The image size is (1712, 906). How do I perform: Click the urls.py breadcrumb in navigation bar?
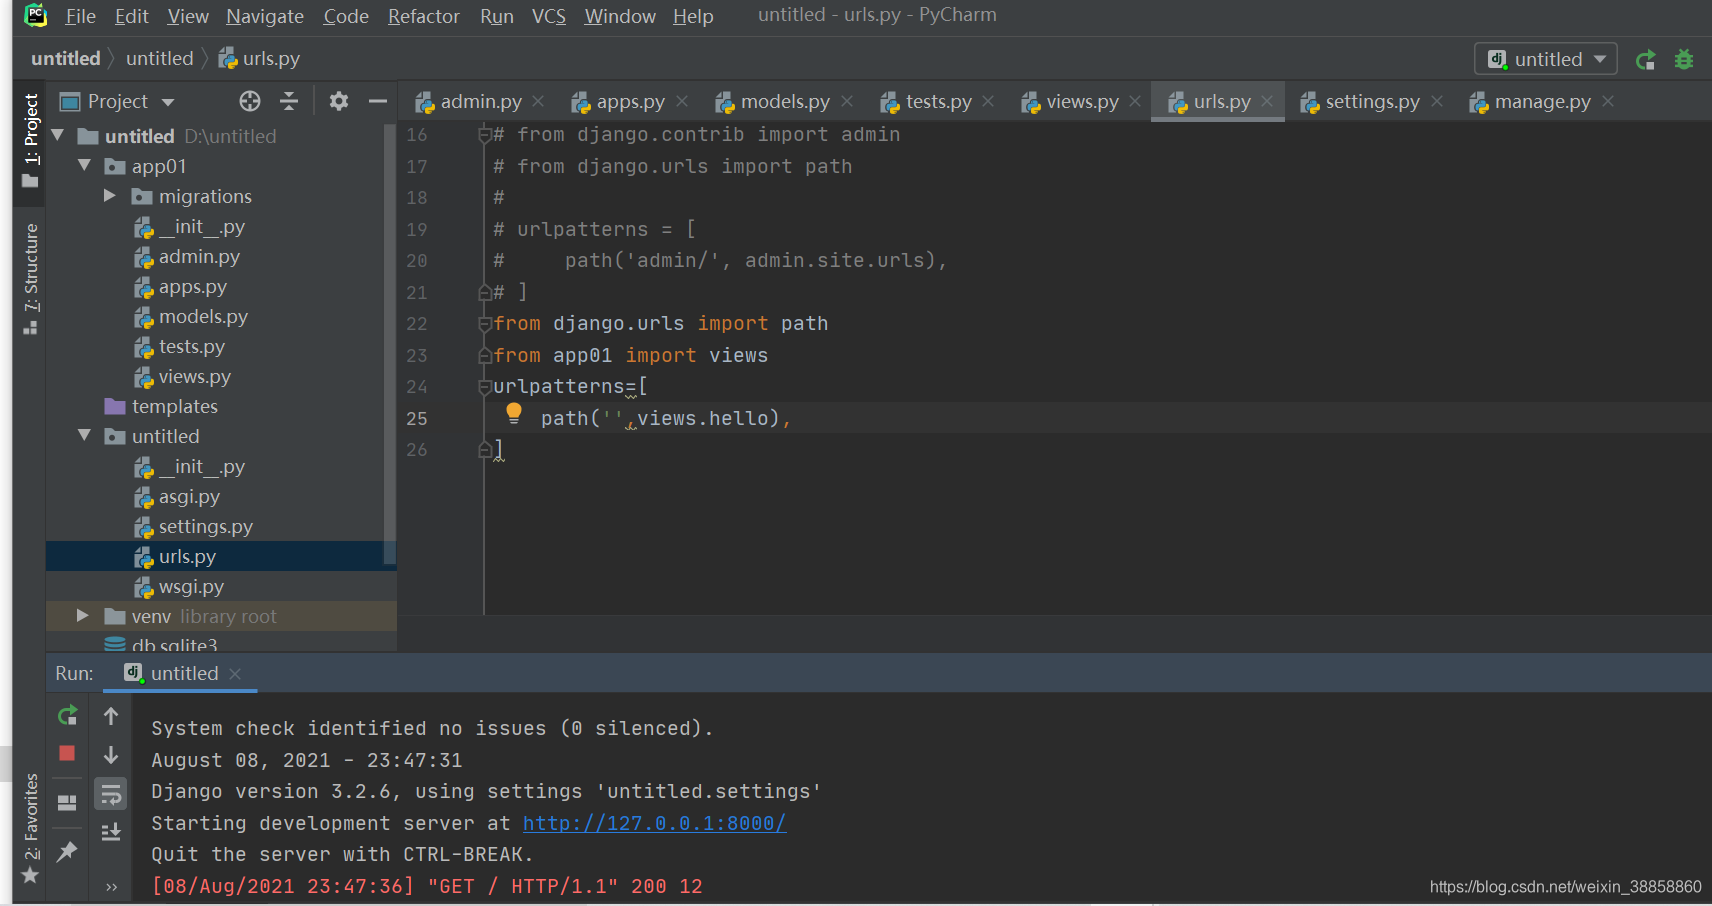pyautogui.click(x=259, y=58)
